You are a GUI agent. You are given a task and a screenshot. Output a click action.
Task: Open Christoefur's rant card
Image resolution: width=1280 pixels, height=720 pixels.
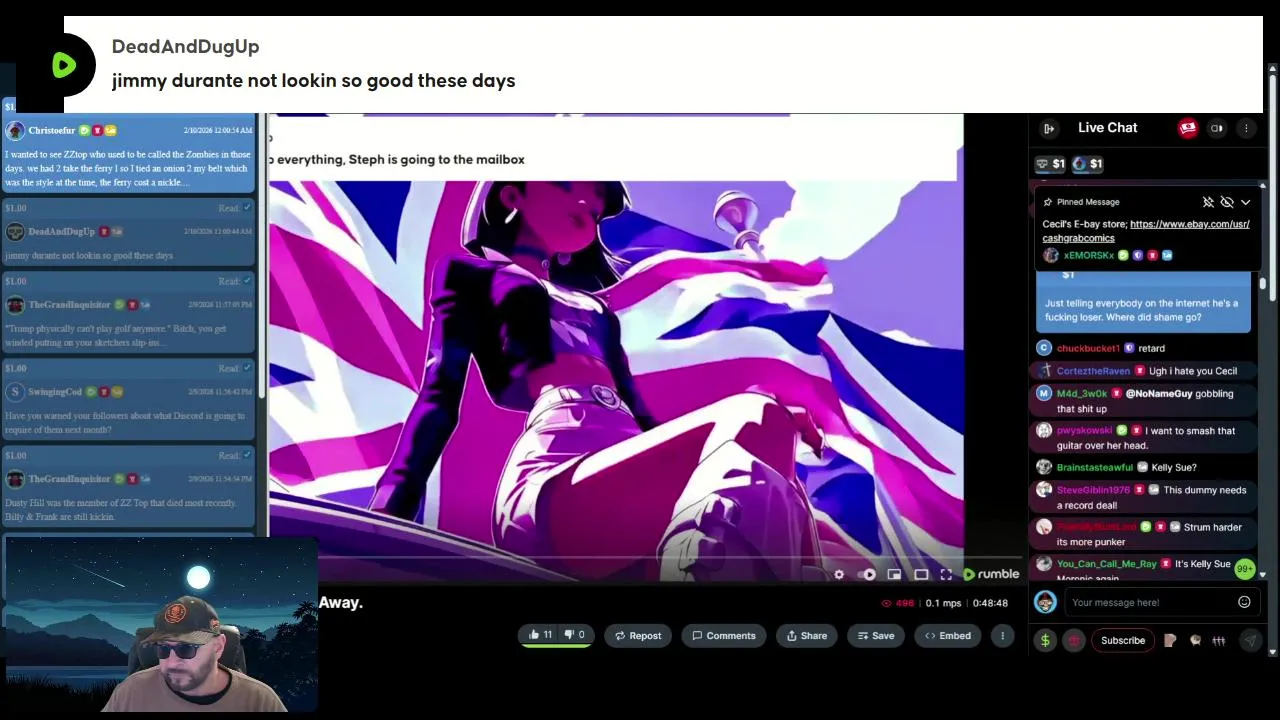(129, 156)
